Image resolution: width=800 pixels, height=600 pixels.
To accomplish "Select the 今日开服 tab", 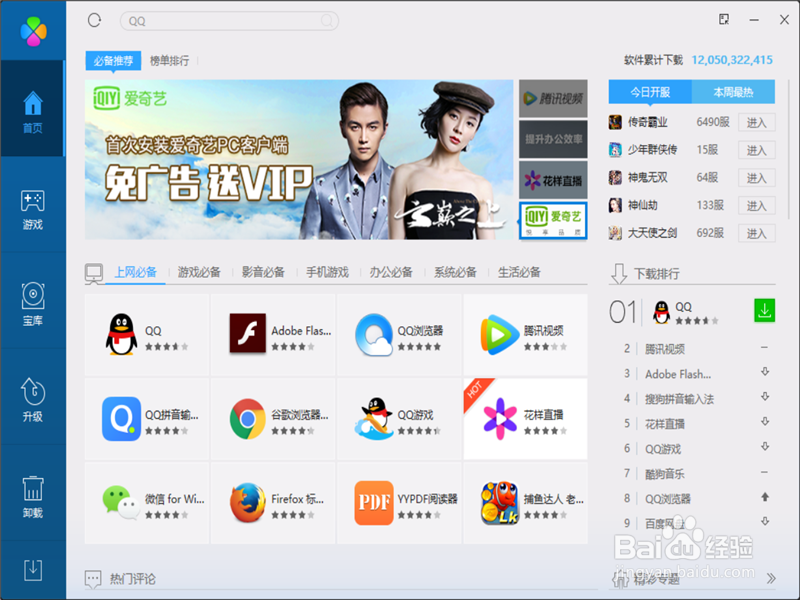I will (650, 92).
